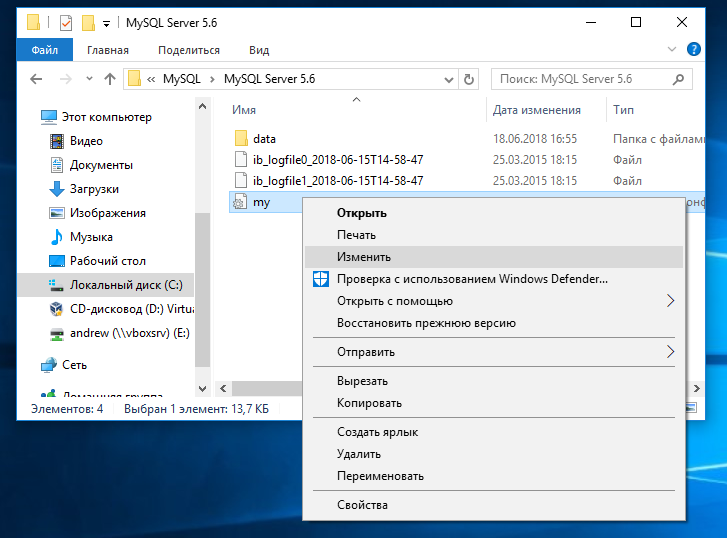Go up one folder level
This screenshot has width=727, height=538.
coord(109,79)
